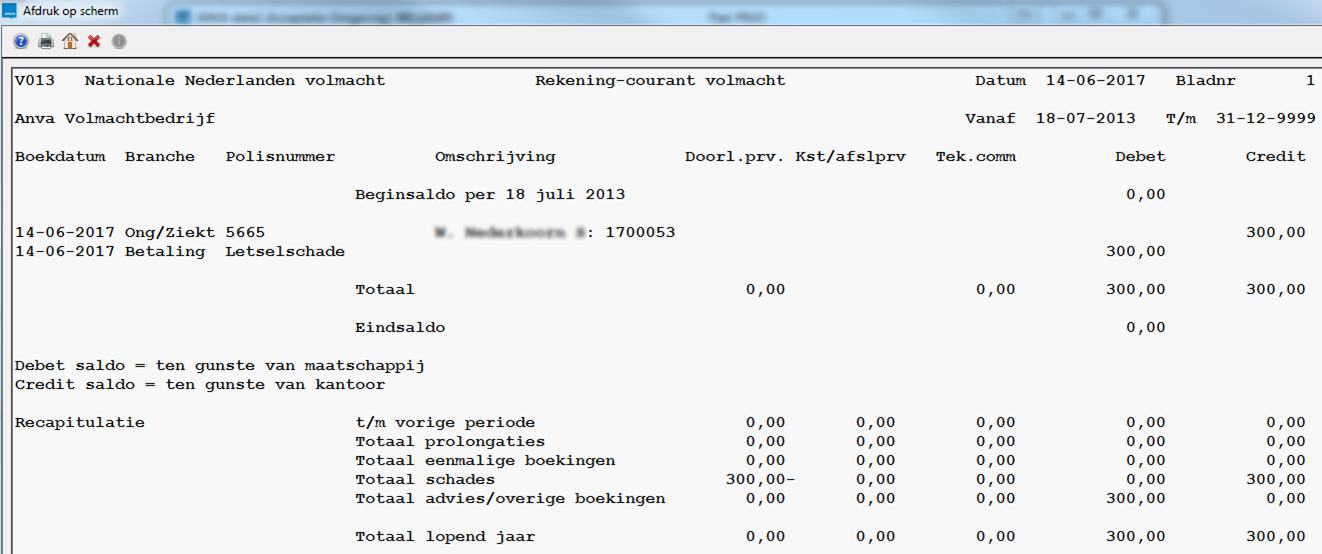This screenshot has width=1322, height=554.
Task: Click the 'Debet' column header
Action: pyautogui.click(x=1140, y=156)
